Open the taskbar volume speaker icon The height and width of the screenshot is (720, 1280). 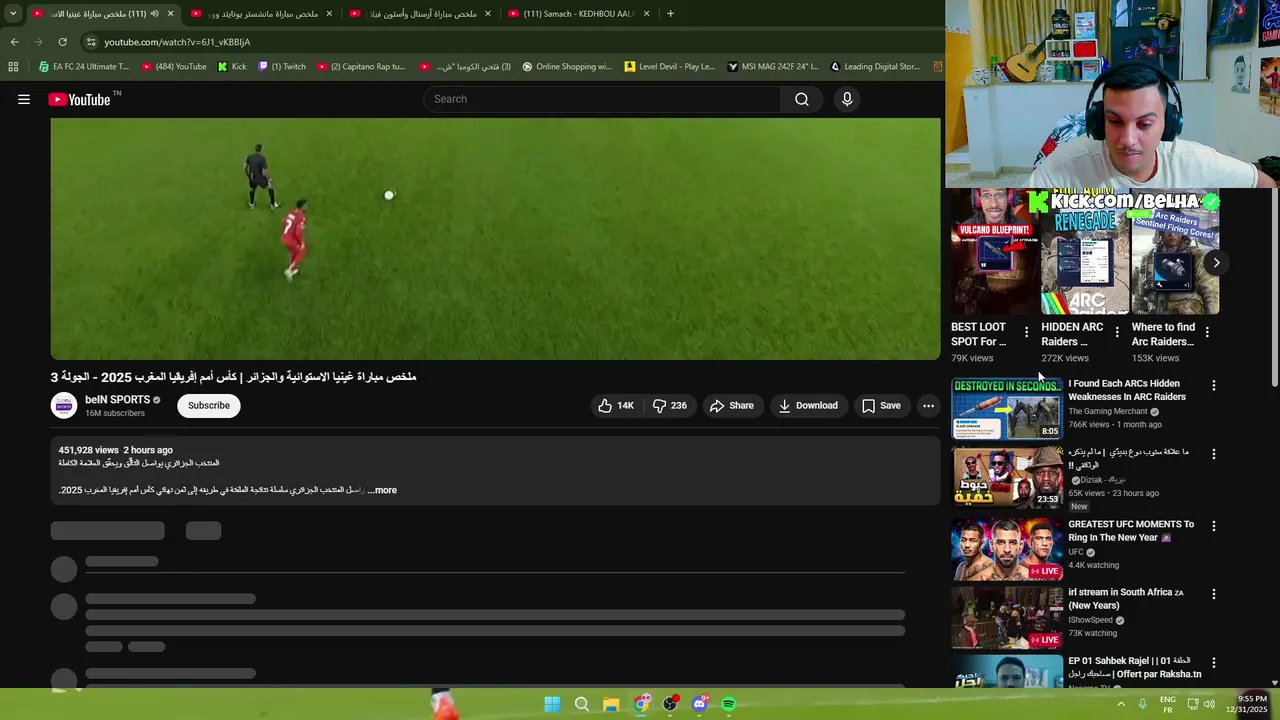click(1209, 704)
